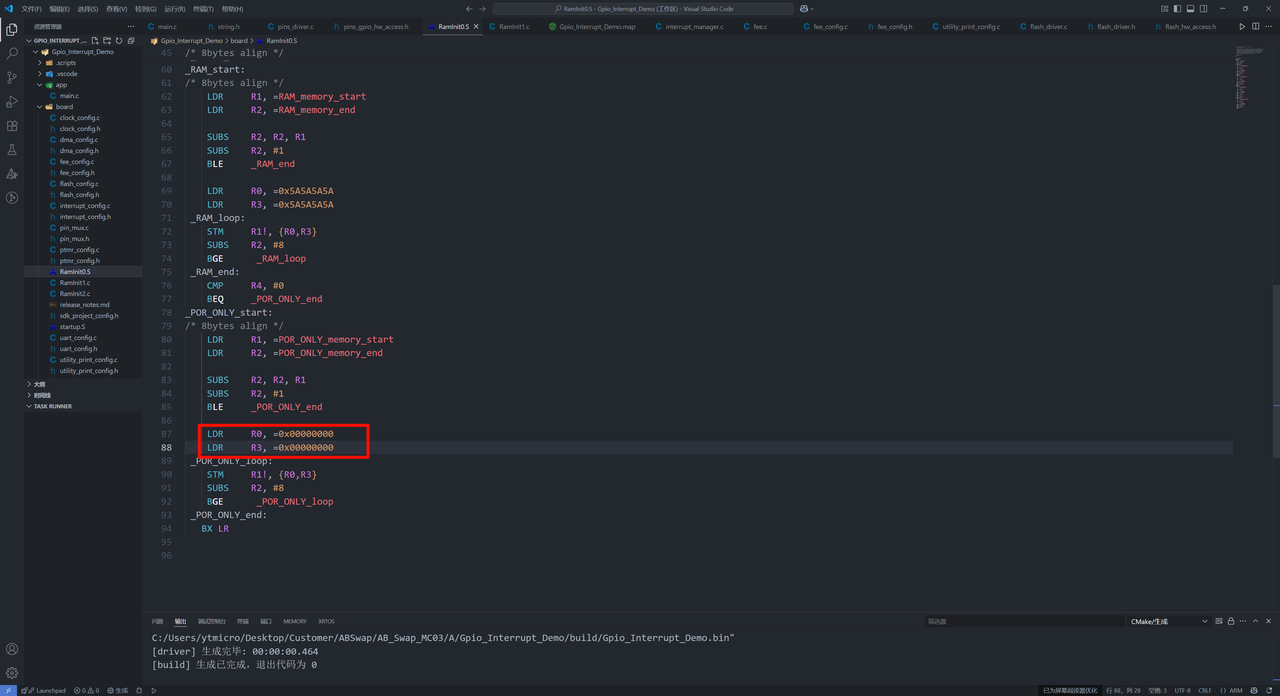Open explorer panel more actions menu
Image resolution: width=1280 pixels, height=696 pixels.
[x=131, y=27]
